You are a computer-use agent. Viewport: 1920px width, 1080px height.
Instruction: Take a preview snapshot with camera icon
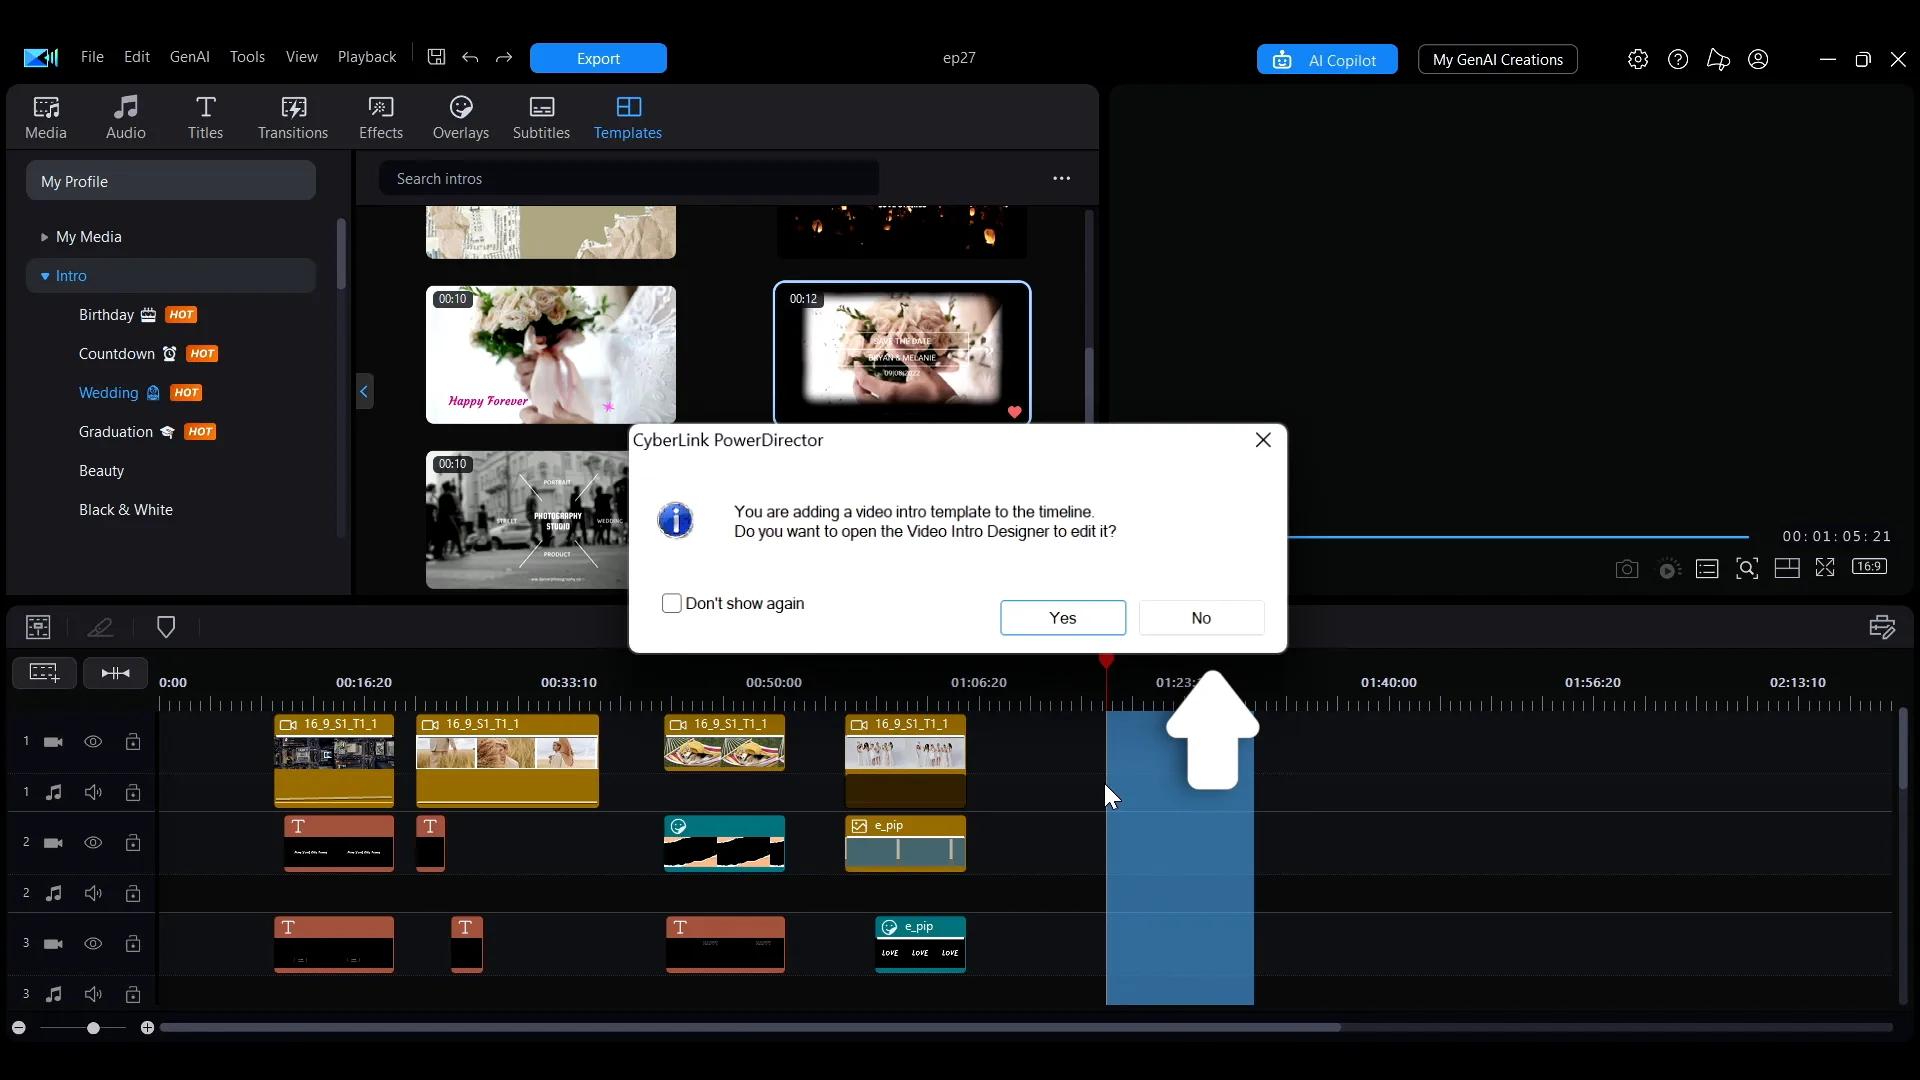[1627, 569]
